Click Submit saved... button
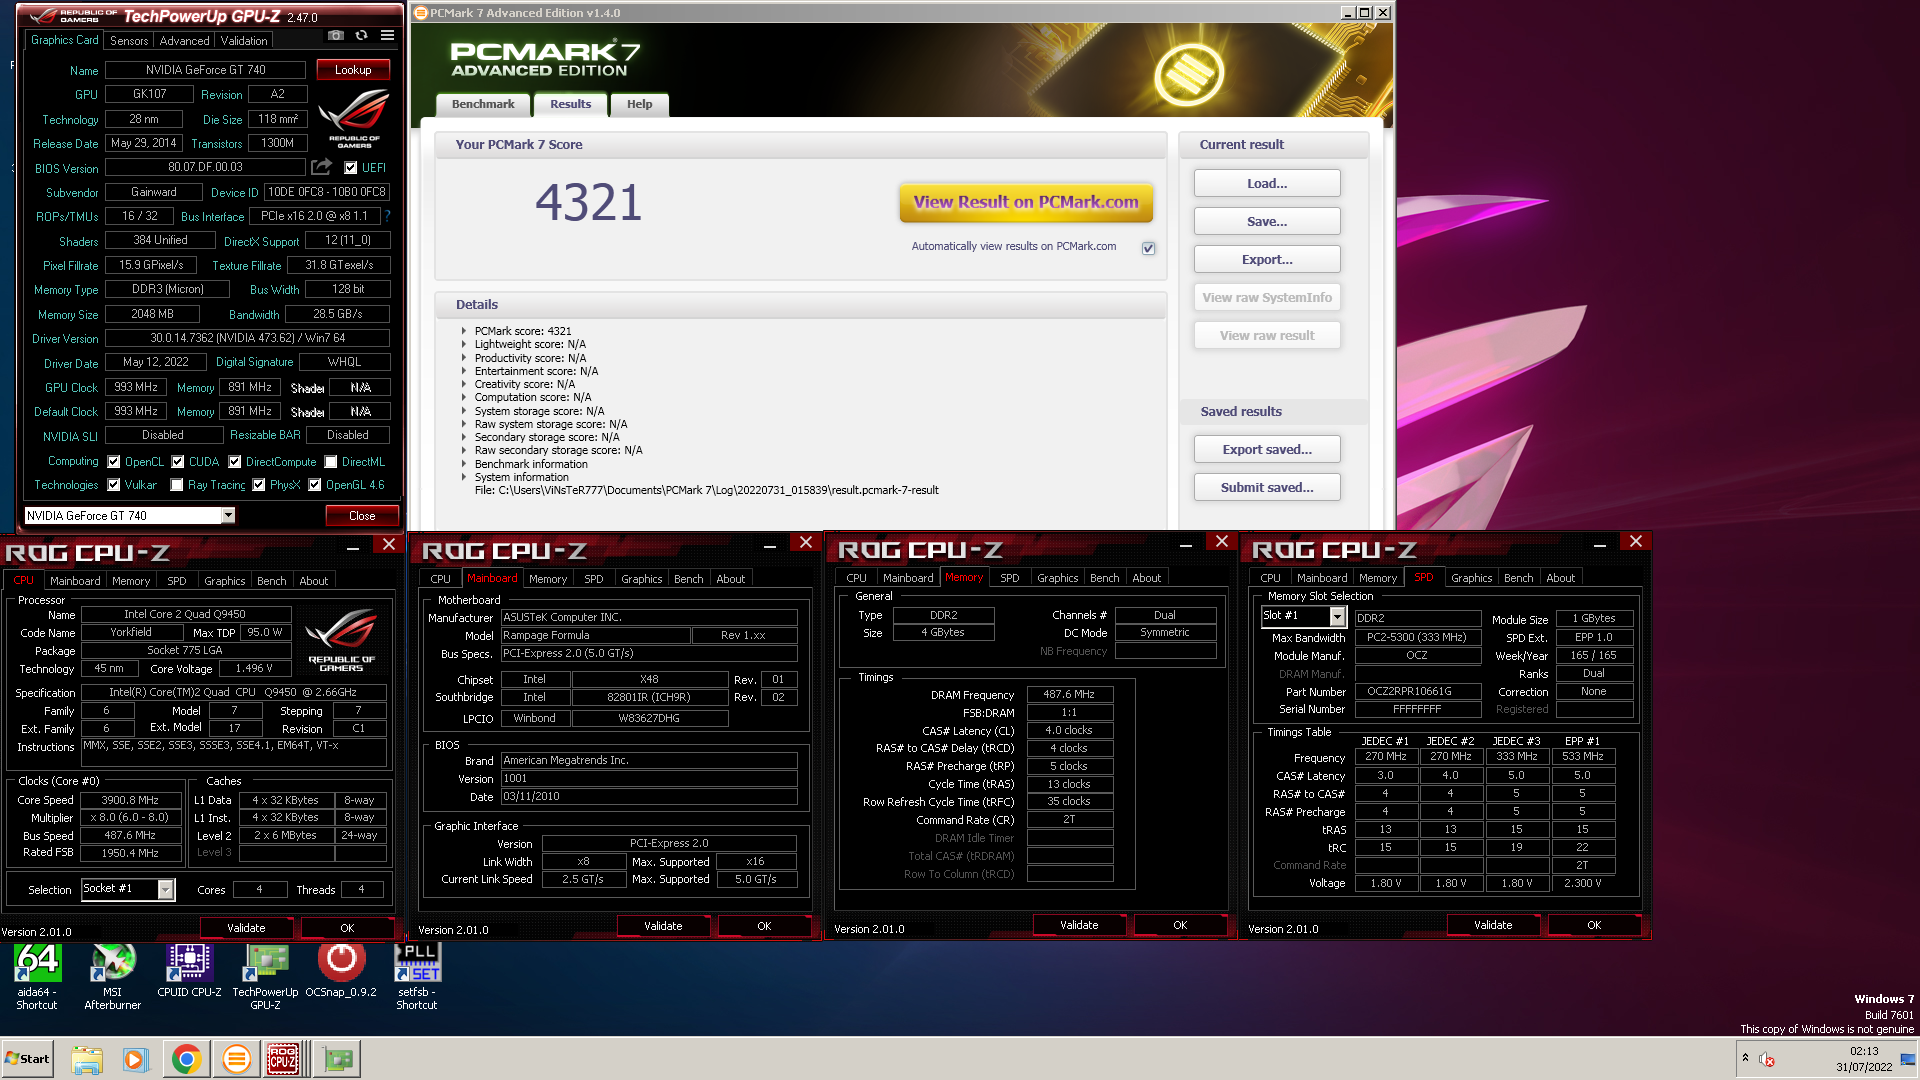1920x1080 pixels. pos(1267,488)
